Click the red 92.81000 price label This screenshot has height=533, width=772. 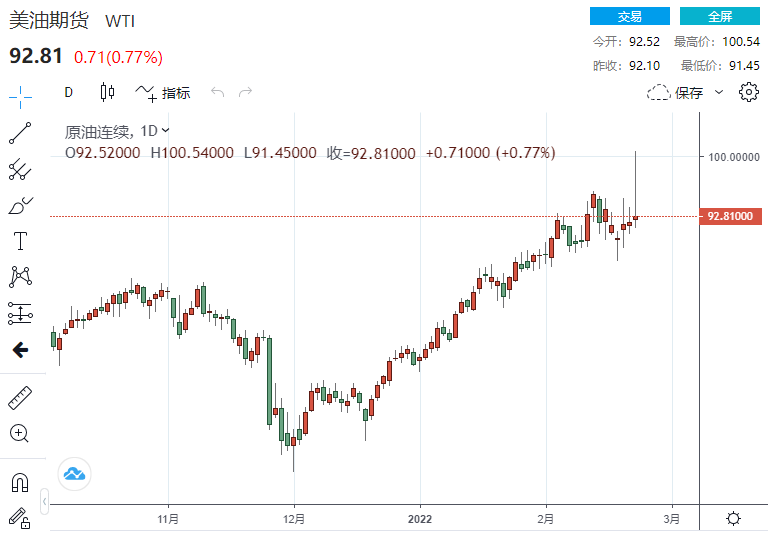tap(733, 216)
